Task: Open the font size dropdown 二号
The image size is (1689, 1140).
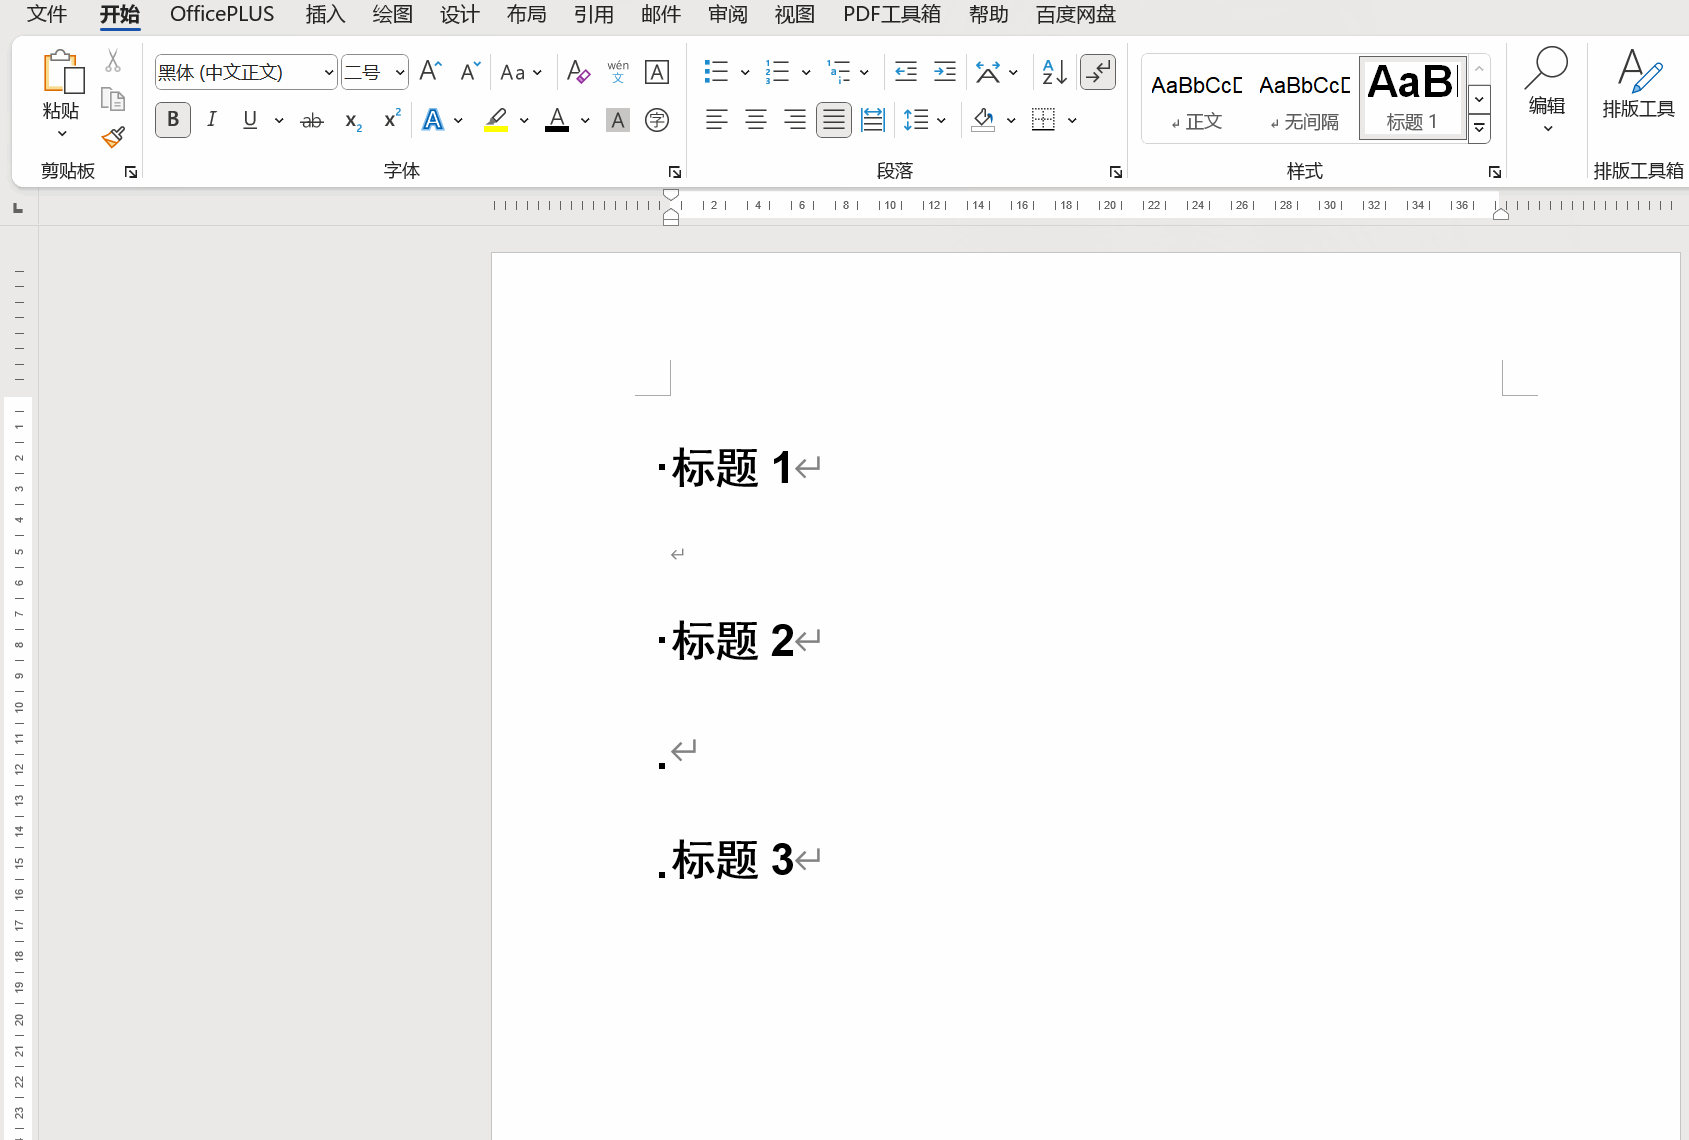Action: pyautogui.click(x=399, y=72)
